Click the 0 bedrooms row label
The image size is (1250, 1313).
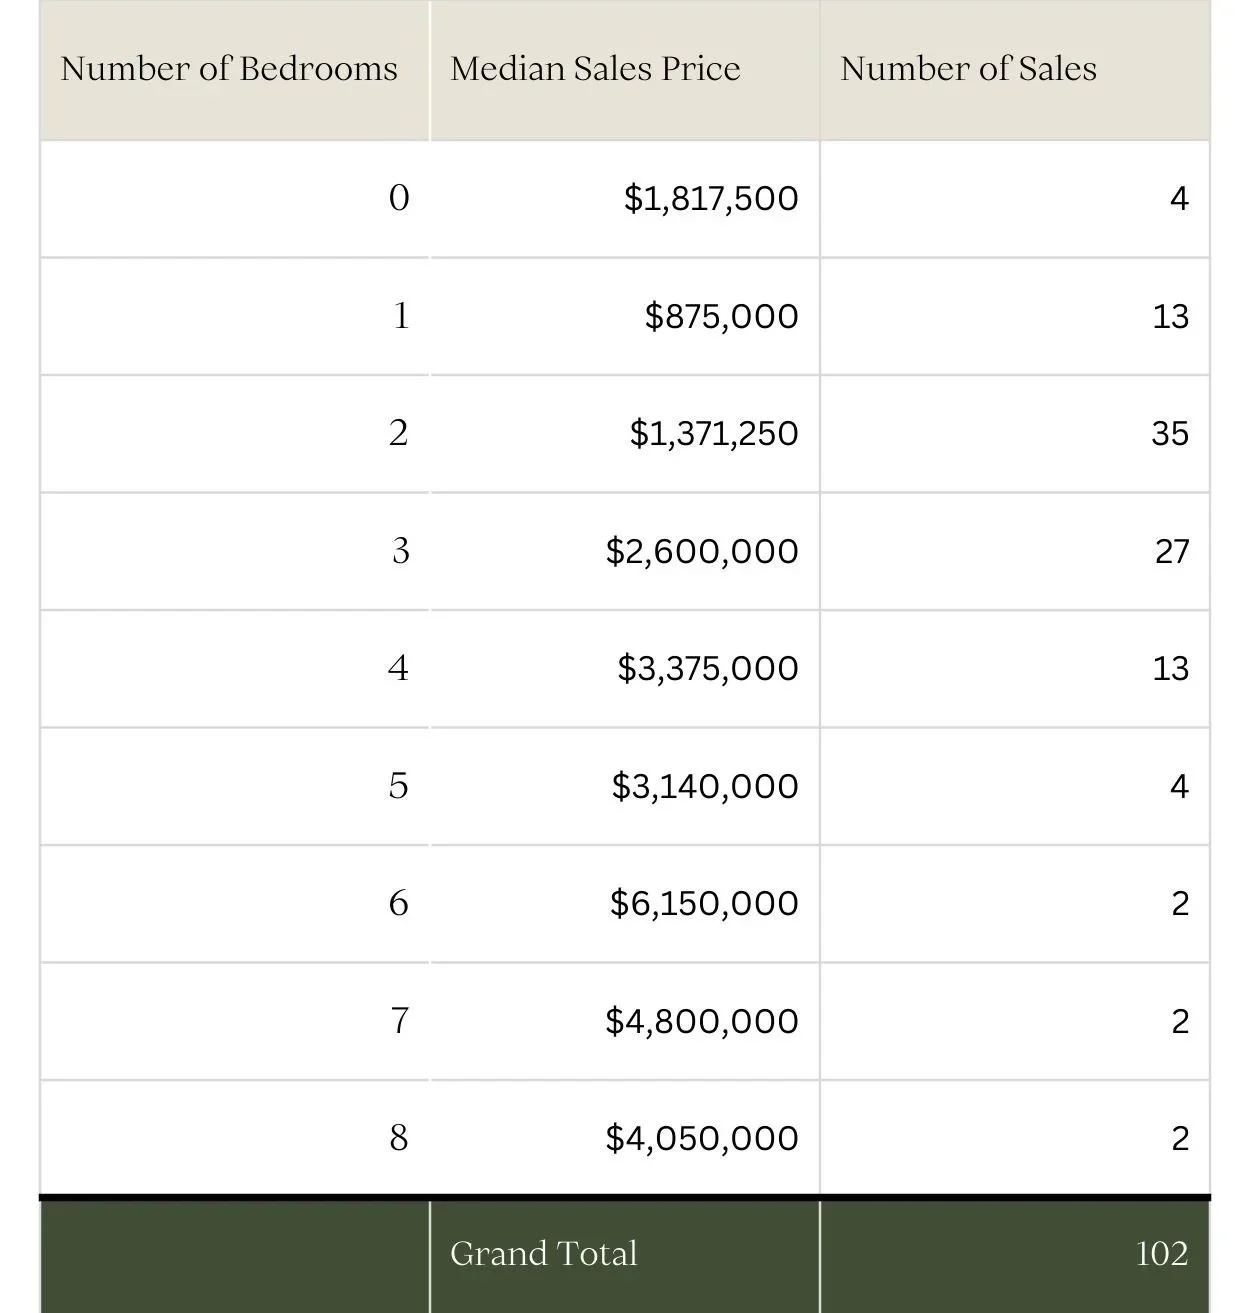pyautogui.click(x=399, y=198)
